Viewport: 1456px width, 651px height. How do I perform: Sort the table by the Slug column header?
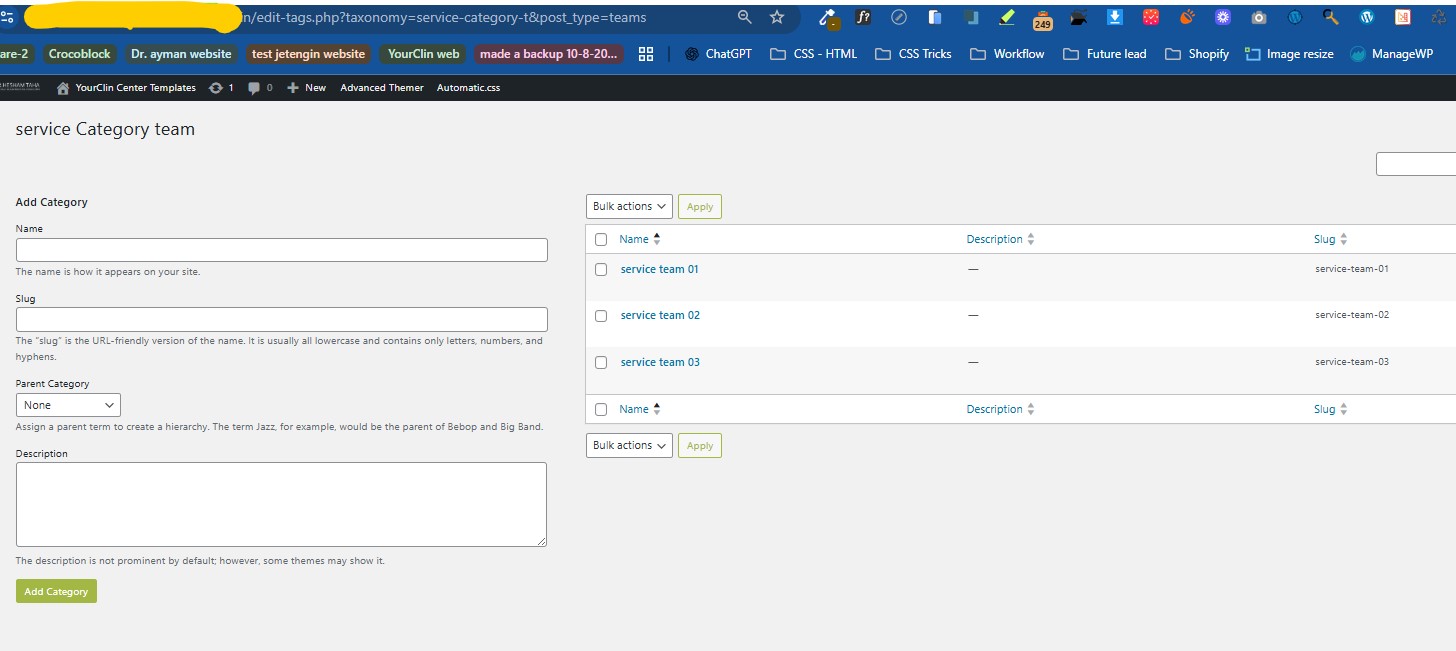(x=1325, y=240)
